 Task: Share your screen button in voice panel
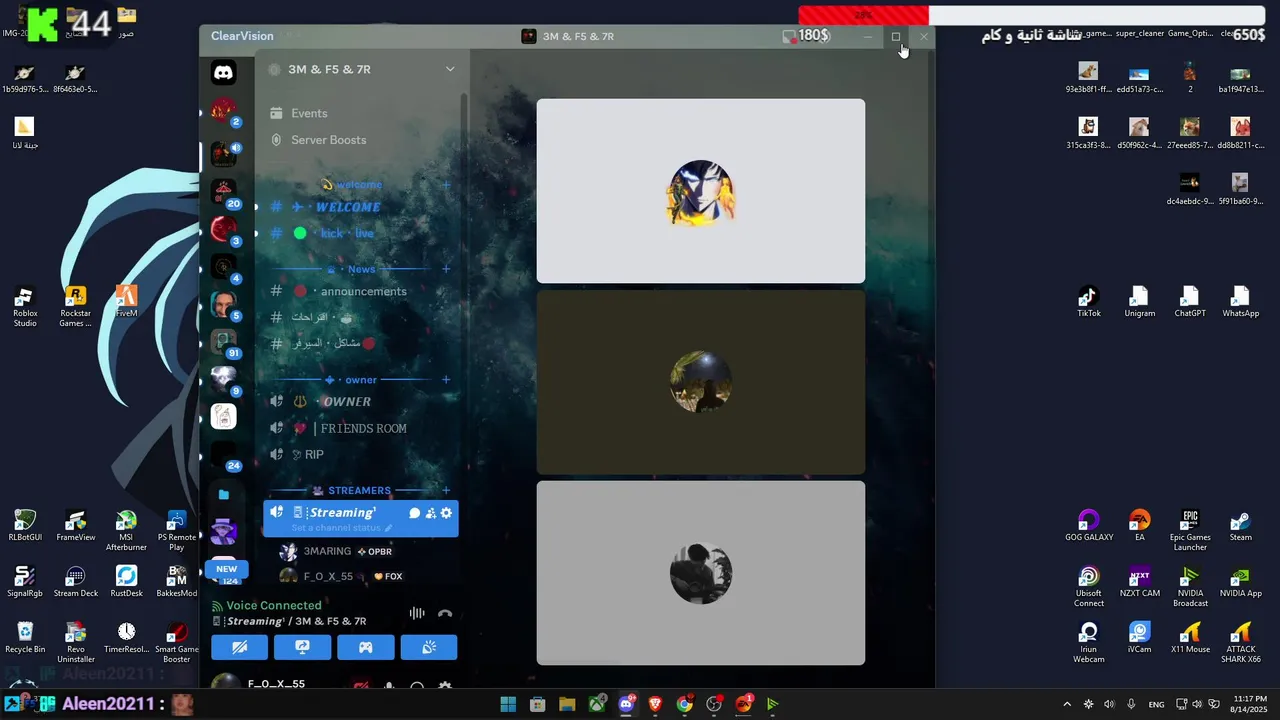(x=302, y=647)
